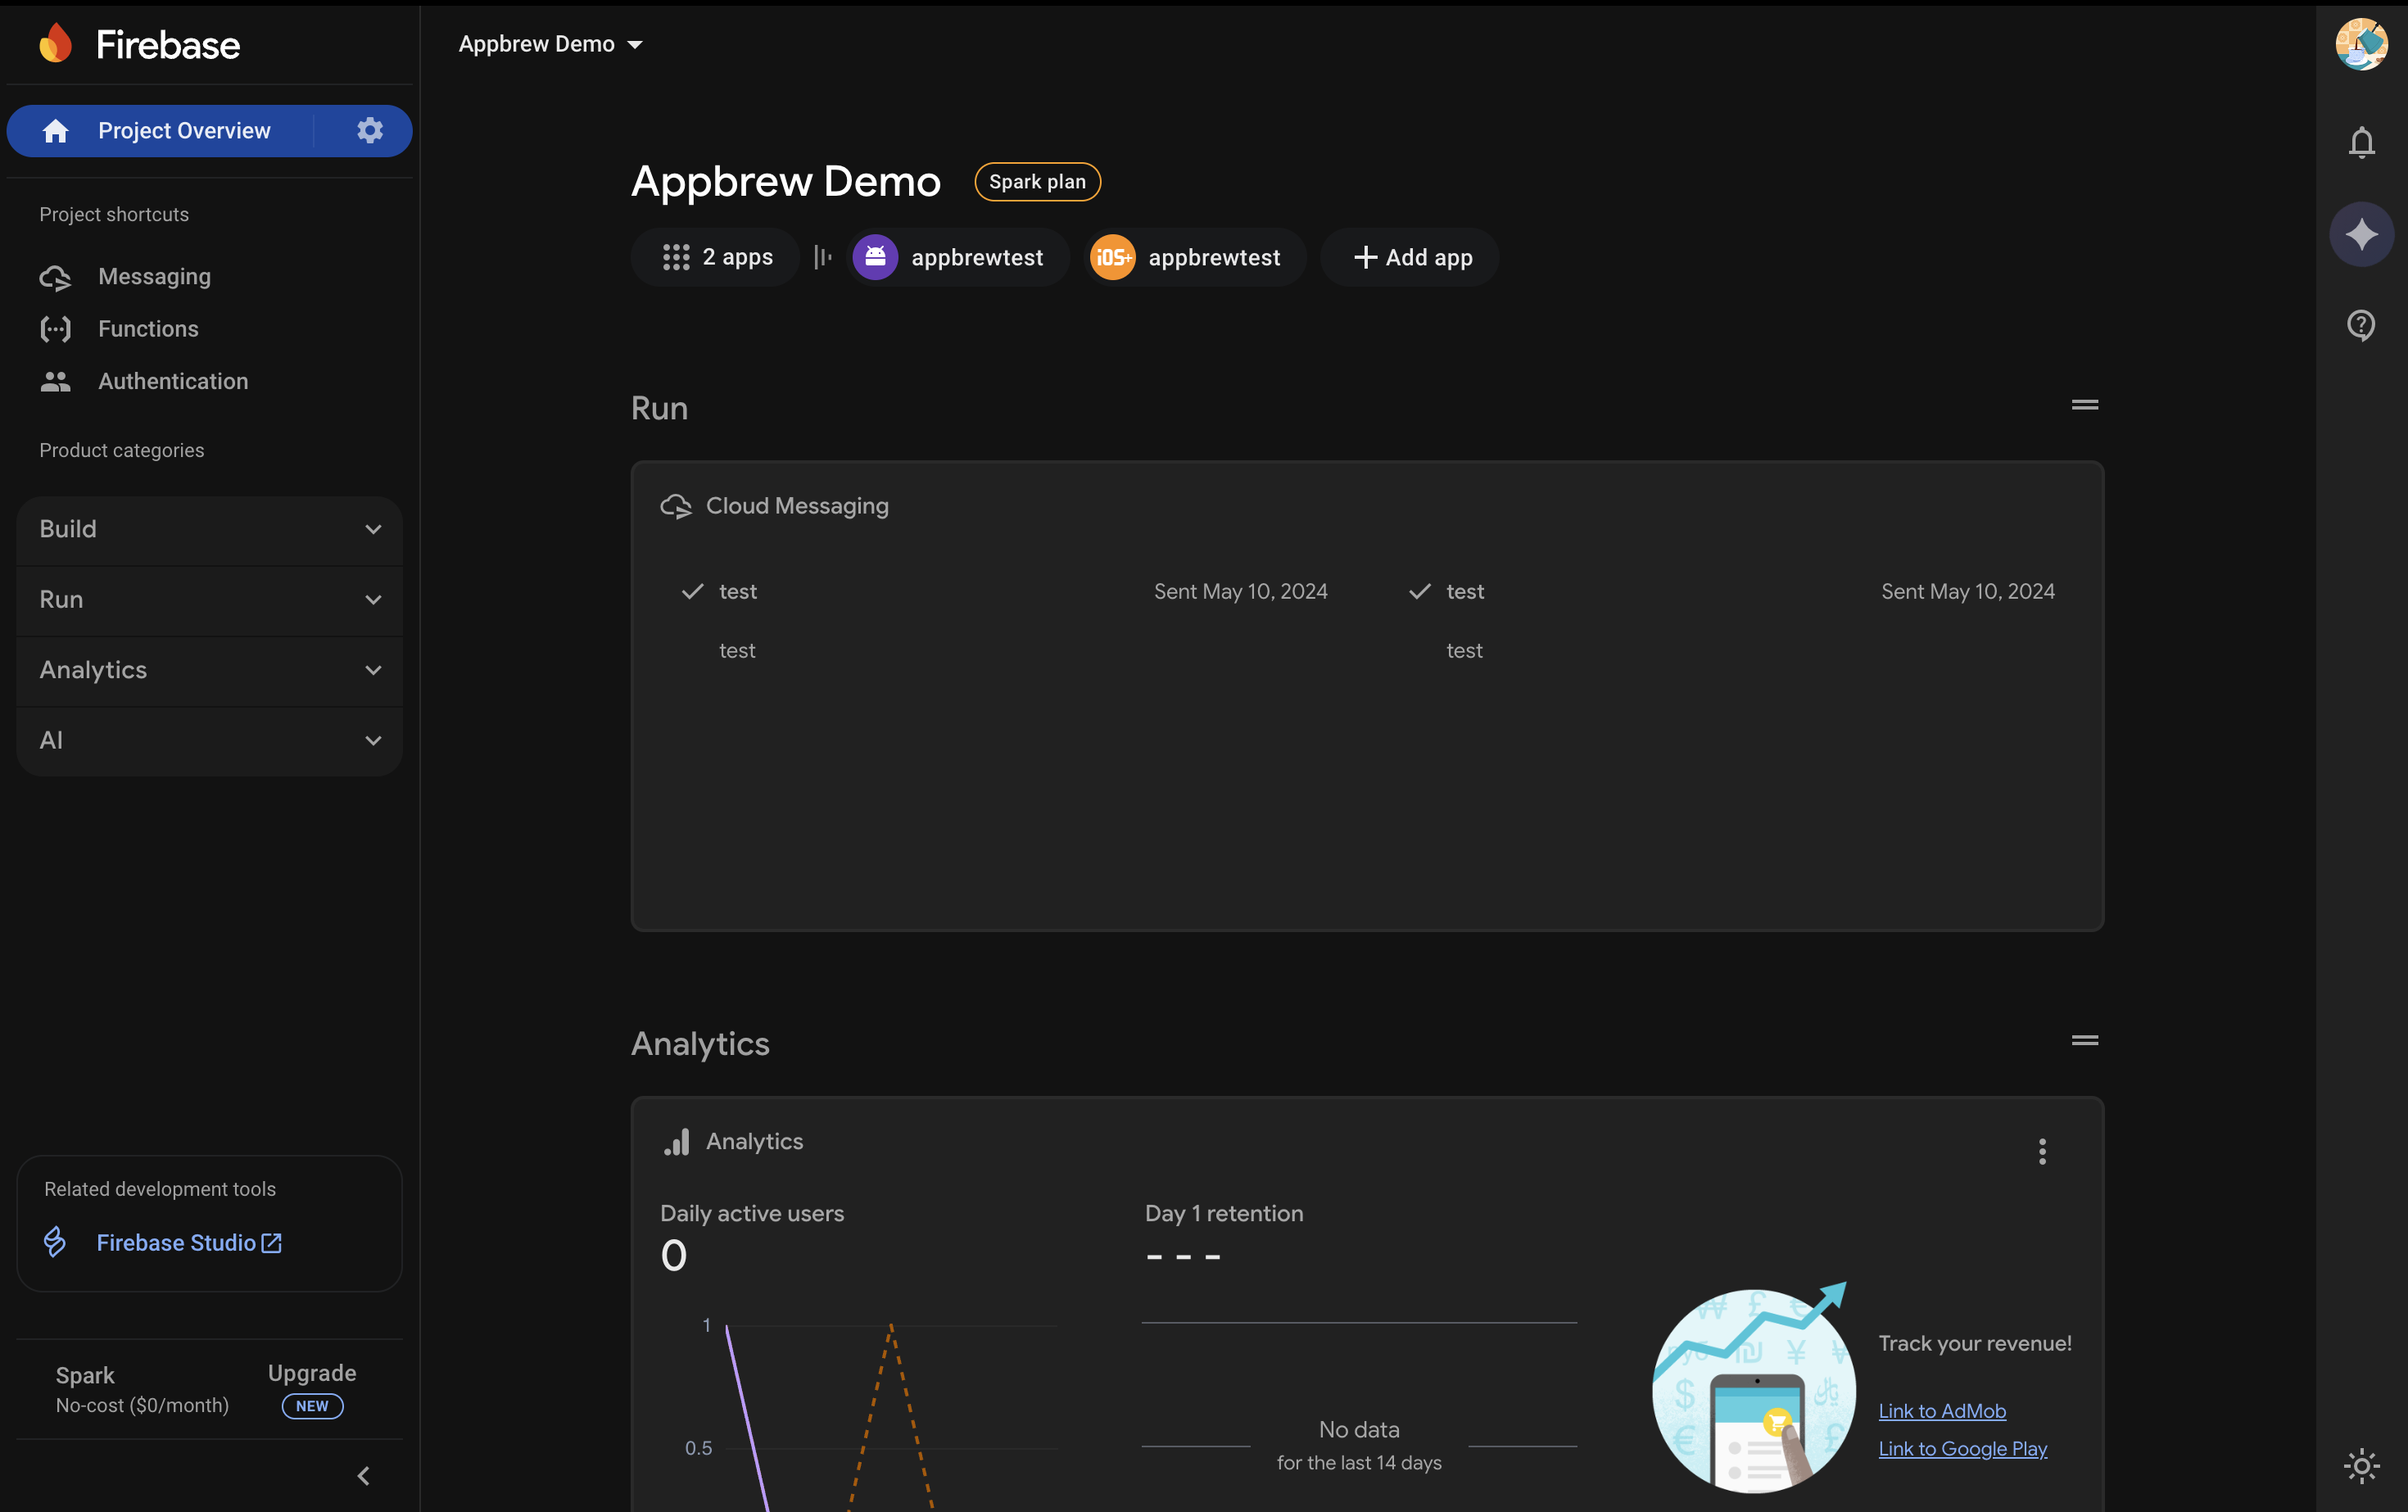The image size is (2408, 1512).
Task: Collapse the Run section handle
Action: (x=2084, y=405)
